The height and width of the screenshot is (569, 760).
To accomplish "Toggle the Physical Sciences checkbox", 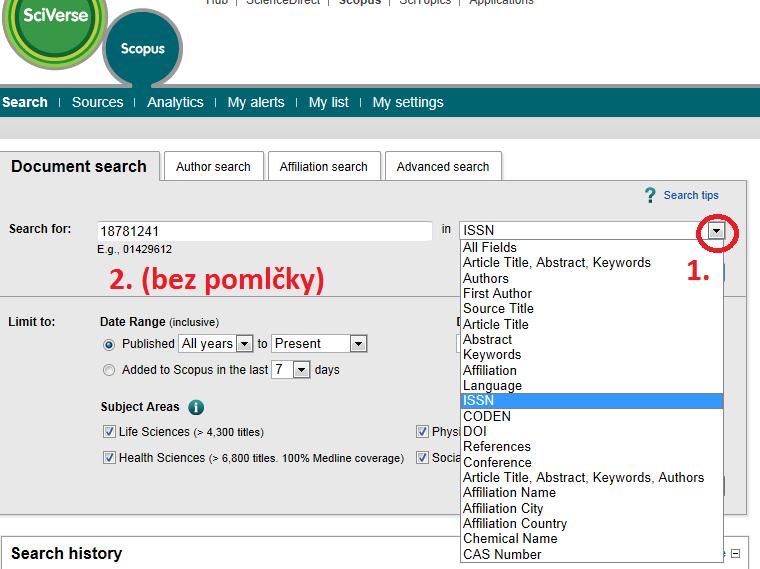I will point(422,431).
